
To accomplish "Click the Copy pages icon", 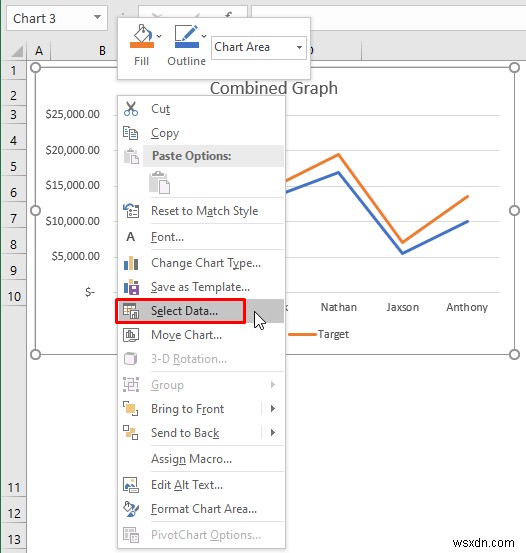I will 131,133.
